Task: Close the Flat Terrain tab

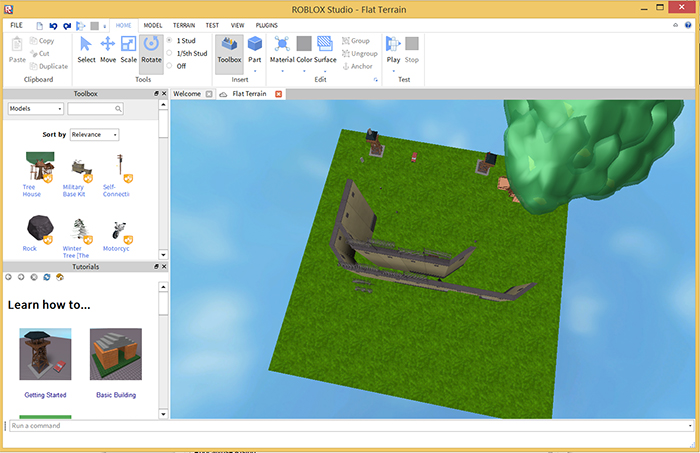Action: (x=279, y=94)
